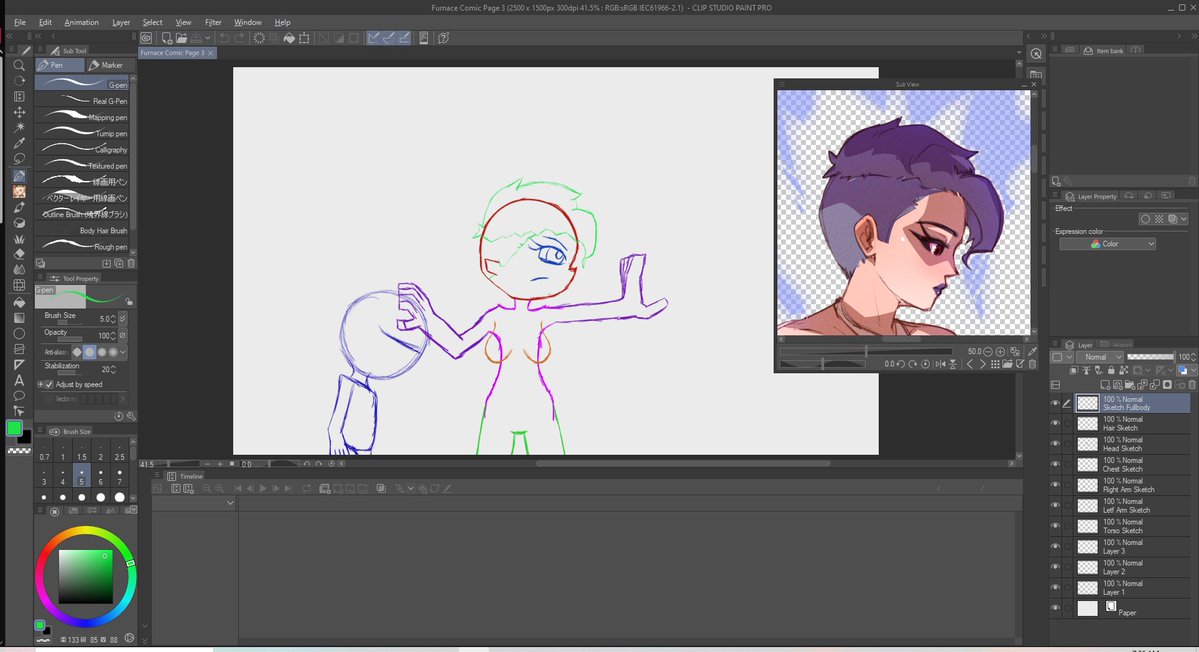Click the canvas horizontal scrollbar
The height and width of the screenshot is (652, 1199).
(683, 463)
